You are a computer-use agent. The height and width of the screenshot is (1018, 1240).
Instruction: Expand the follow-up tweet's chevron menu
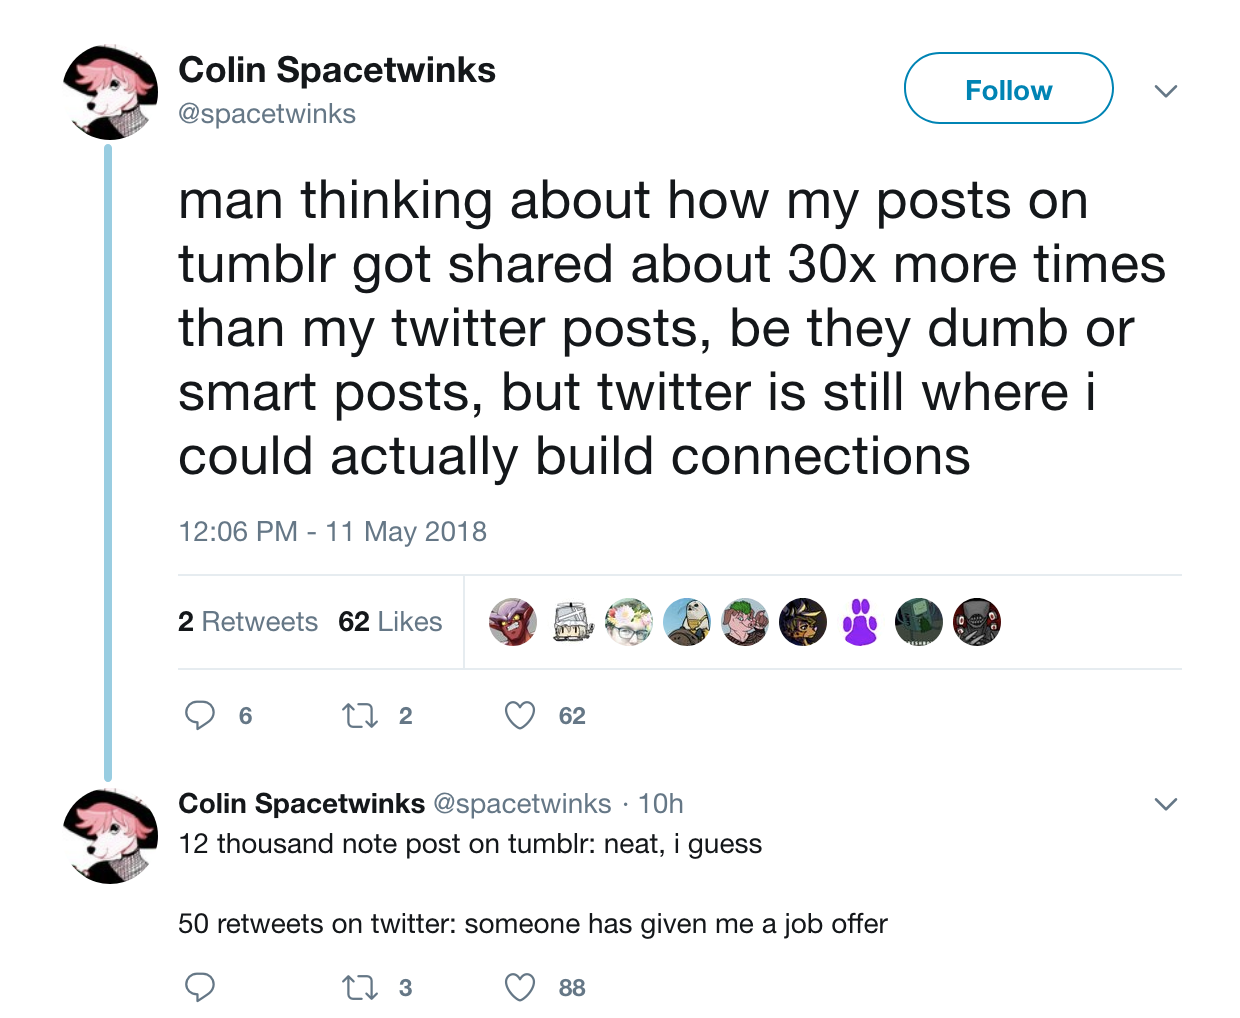tap(1165, 804)
